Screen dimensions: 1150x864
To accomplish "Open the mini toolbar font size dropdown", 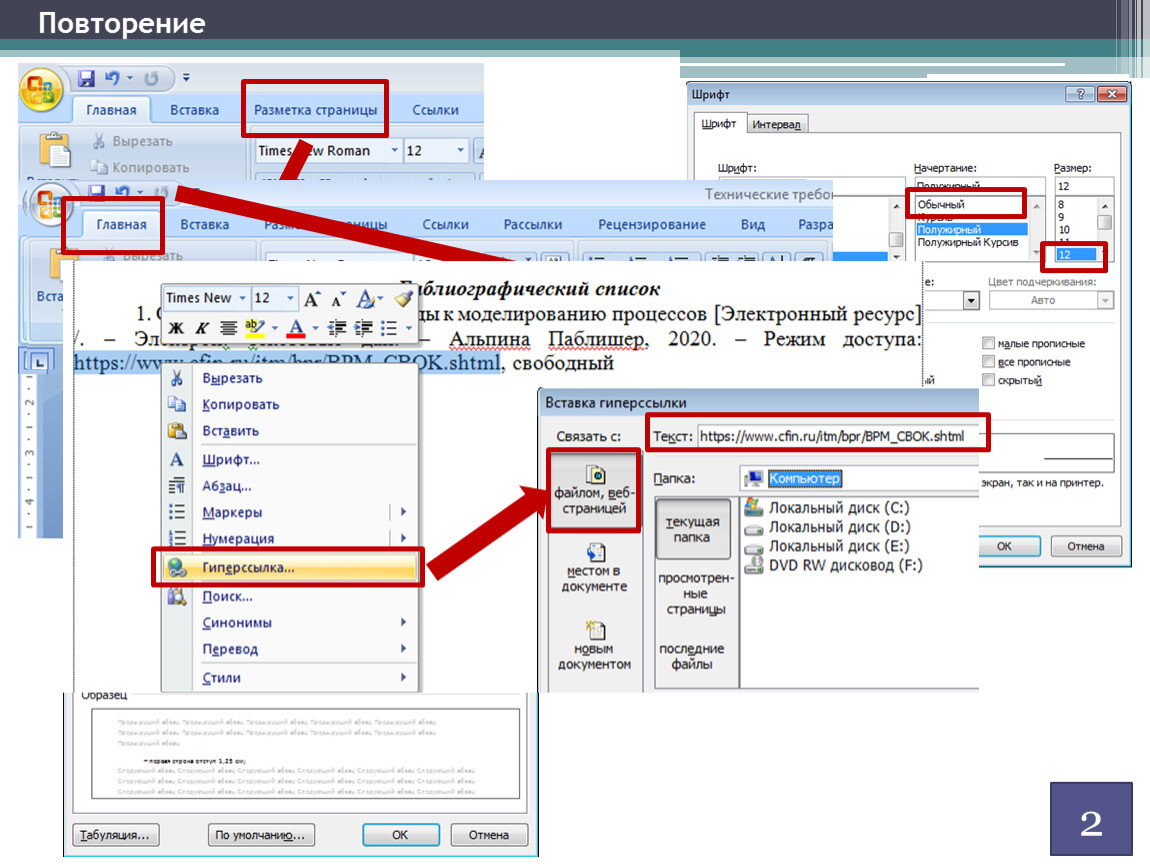I will (x=290, y=298).
